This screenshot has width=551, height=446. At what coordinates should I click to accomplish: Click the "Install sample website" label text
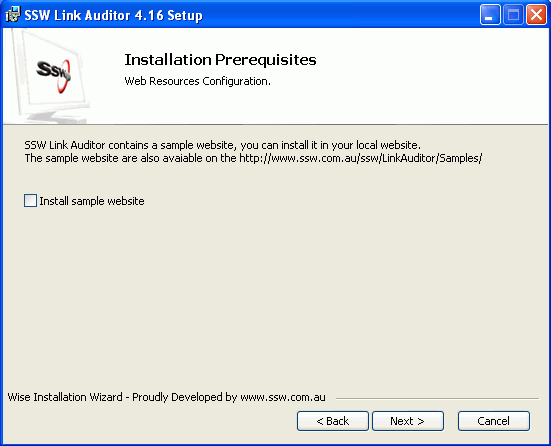click(92, 201)
